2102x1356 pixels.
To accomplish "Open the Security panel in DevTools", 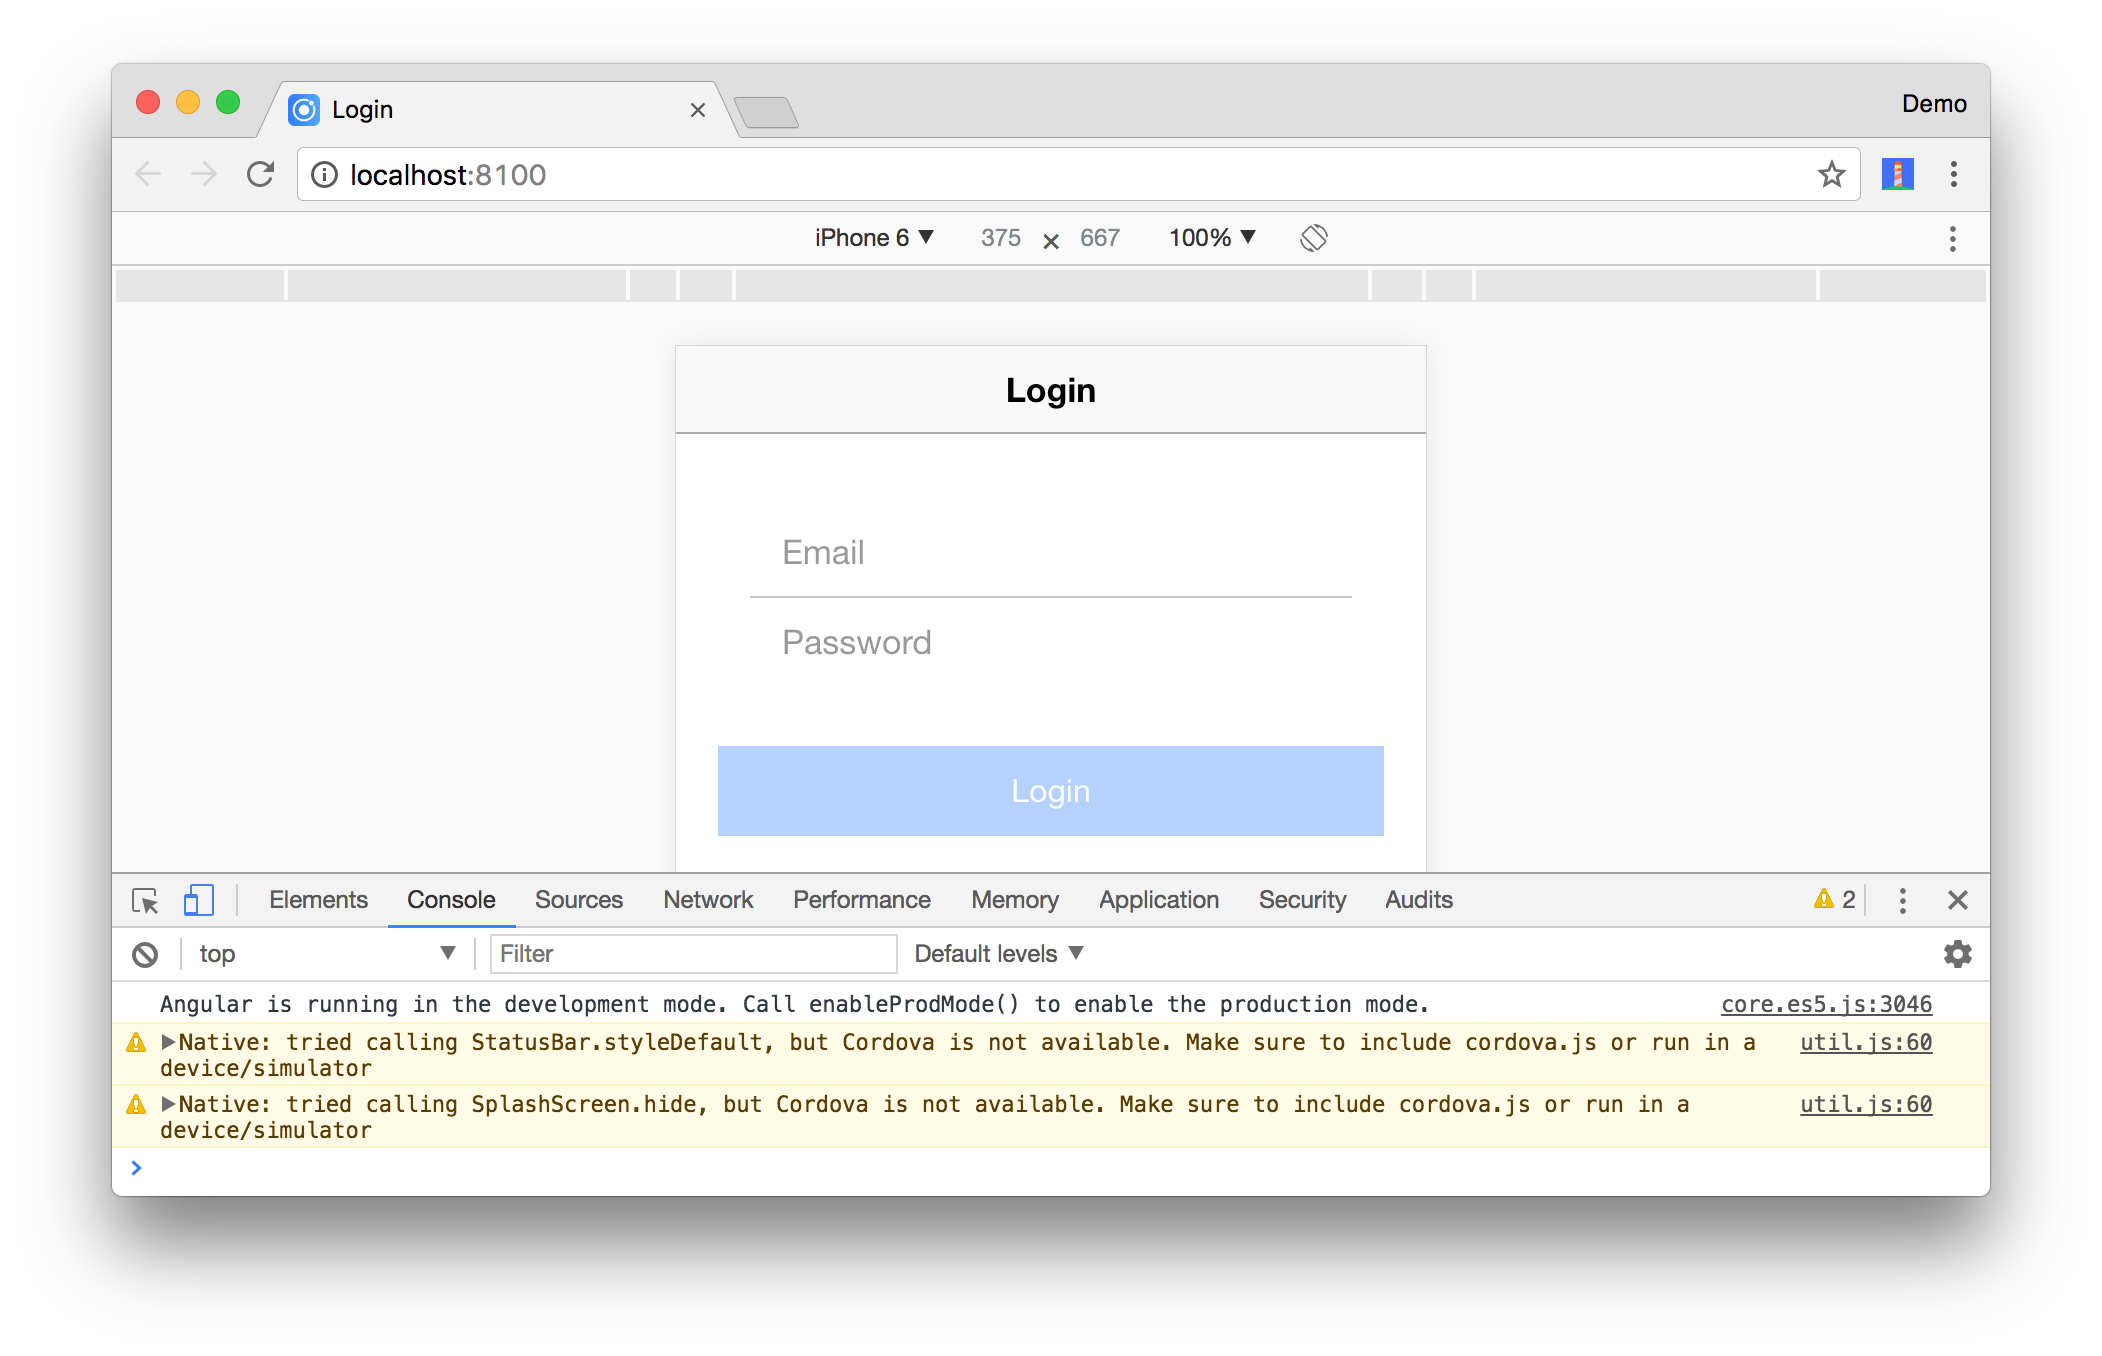I will pos(1301,901).
